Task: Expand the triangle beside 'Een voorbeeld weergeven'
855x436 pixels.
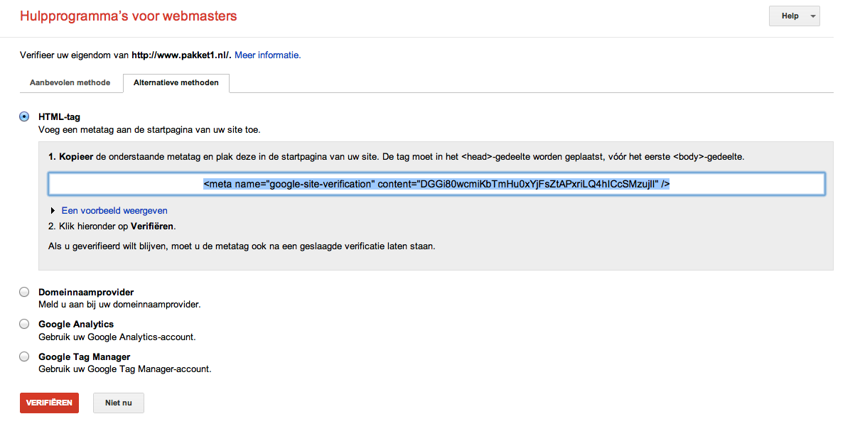Action: pos(53,211)
